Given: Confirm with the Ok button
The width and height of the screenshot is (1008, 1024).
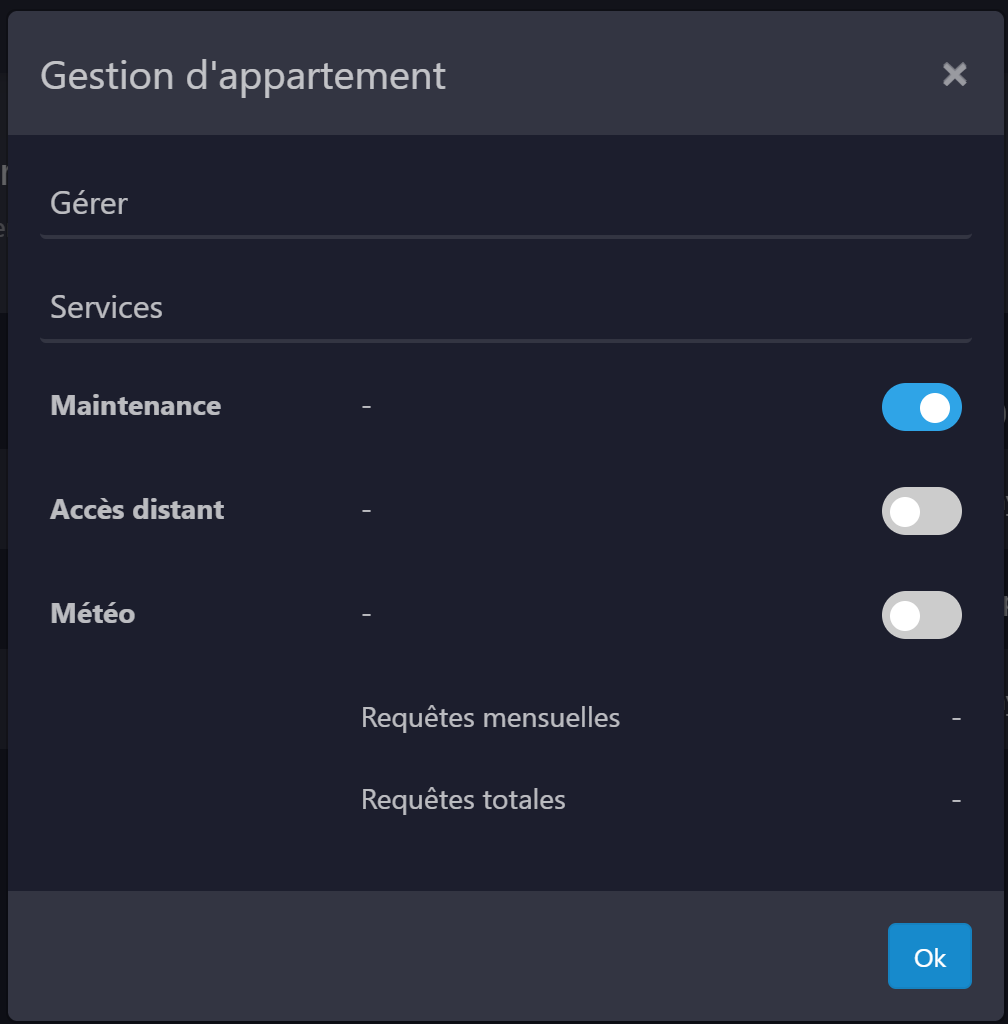Looking at the screenshot, I should coord(929,957).
